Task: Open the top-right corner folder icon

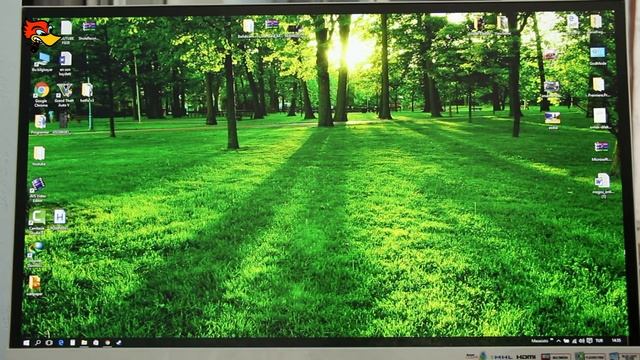Action: coord(596,22)
